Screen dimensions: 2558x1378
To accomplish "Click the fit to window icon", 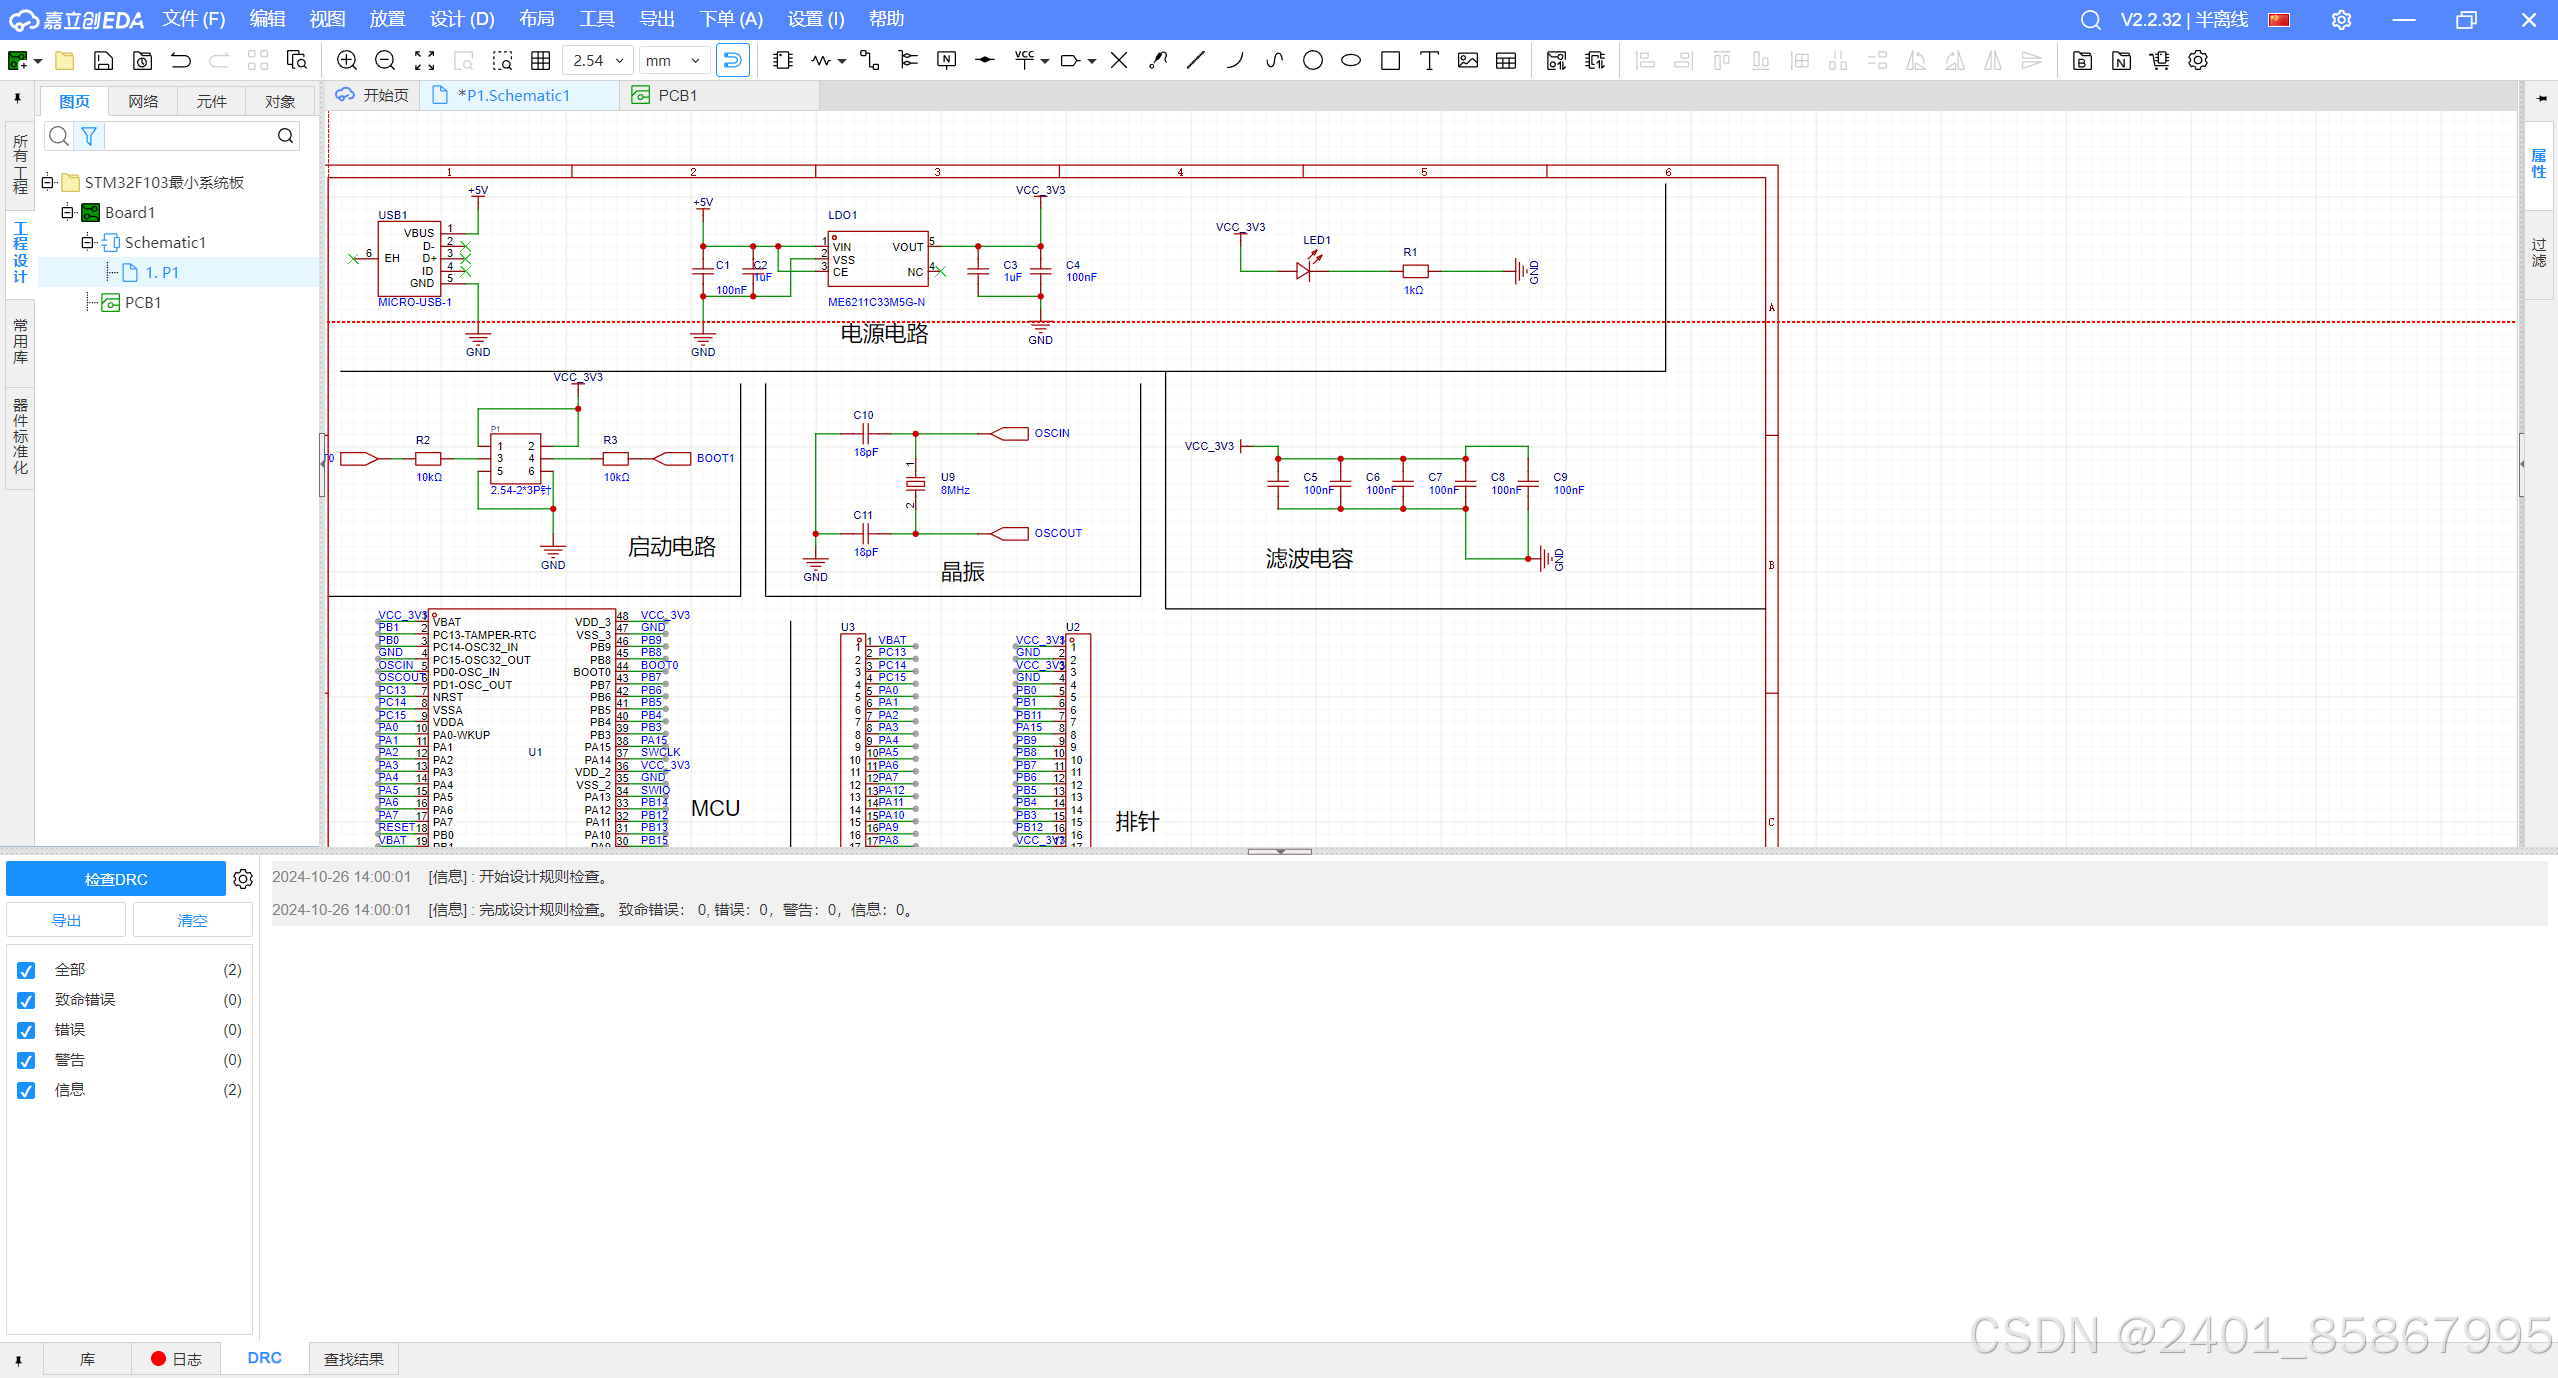I will click(424, 61).
